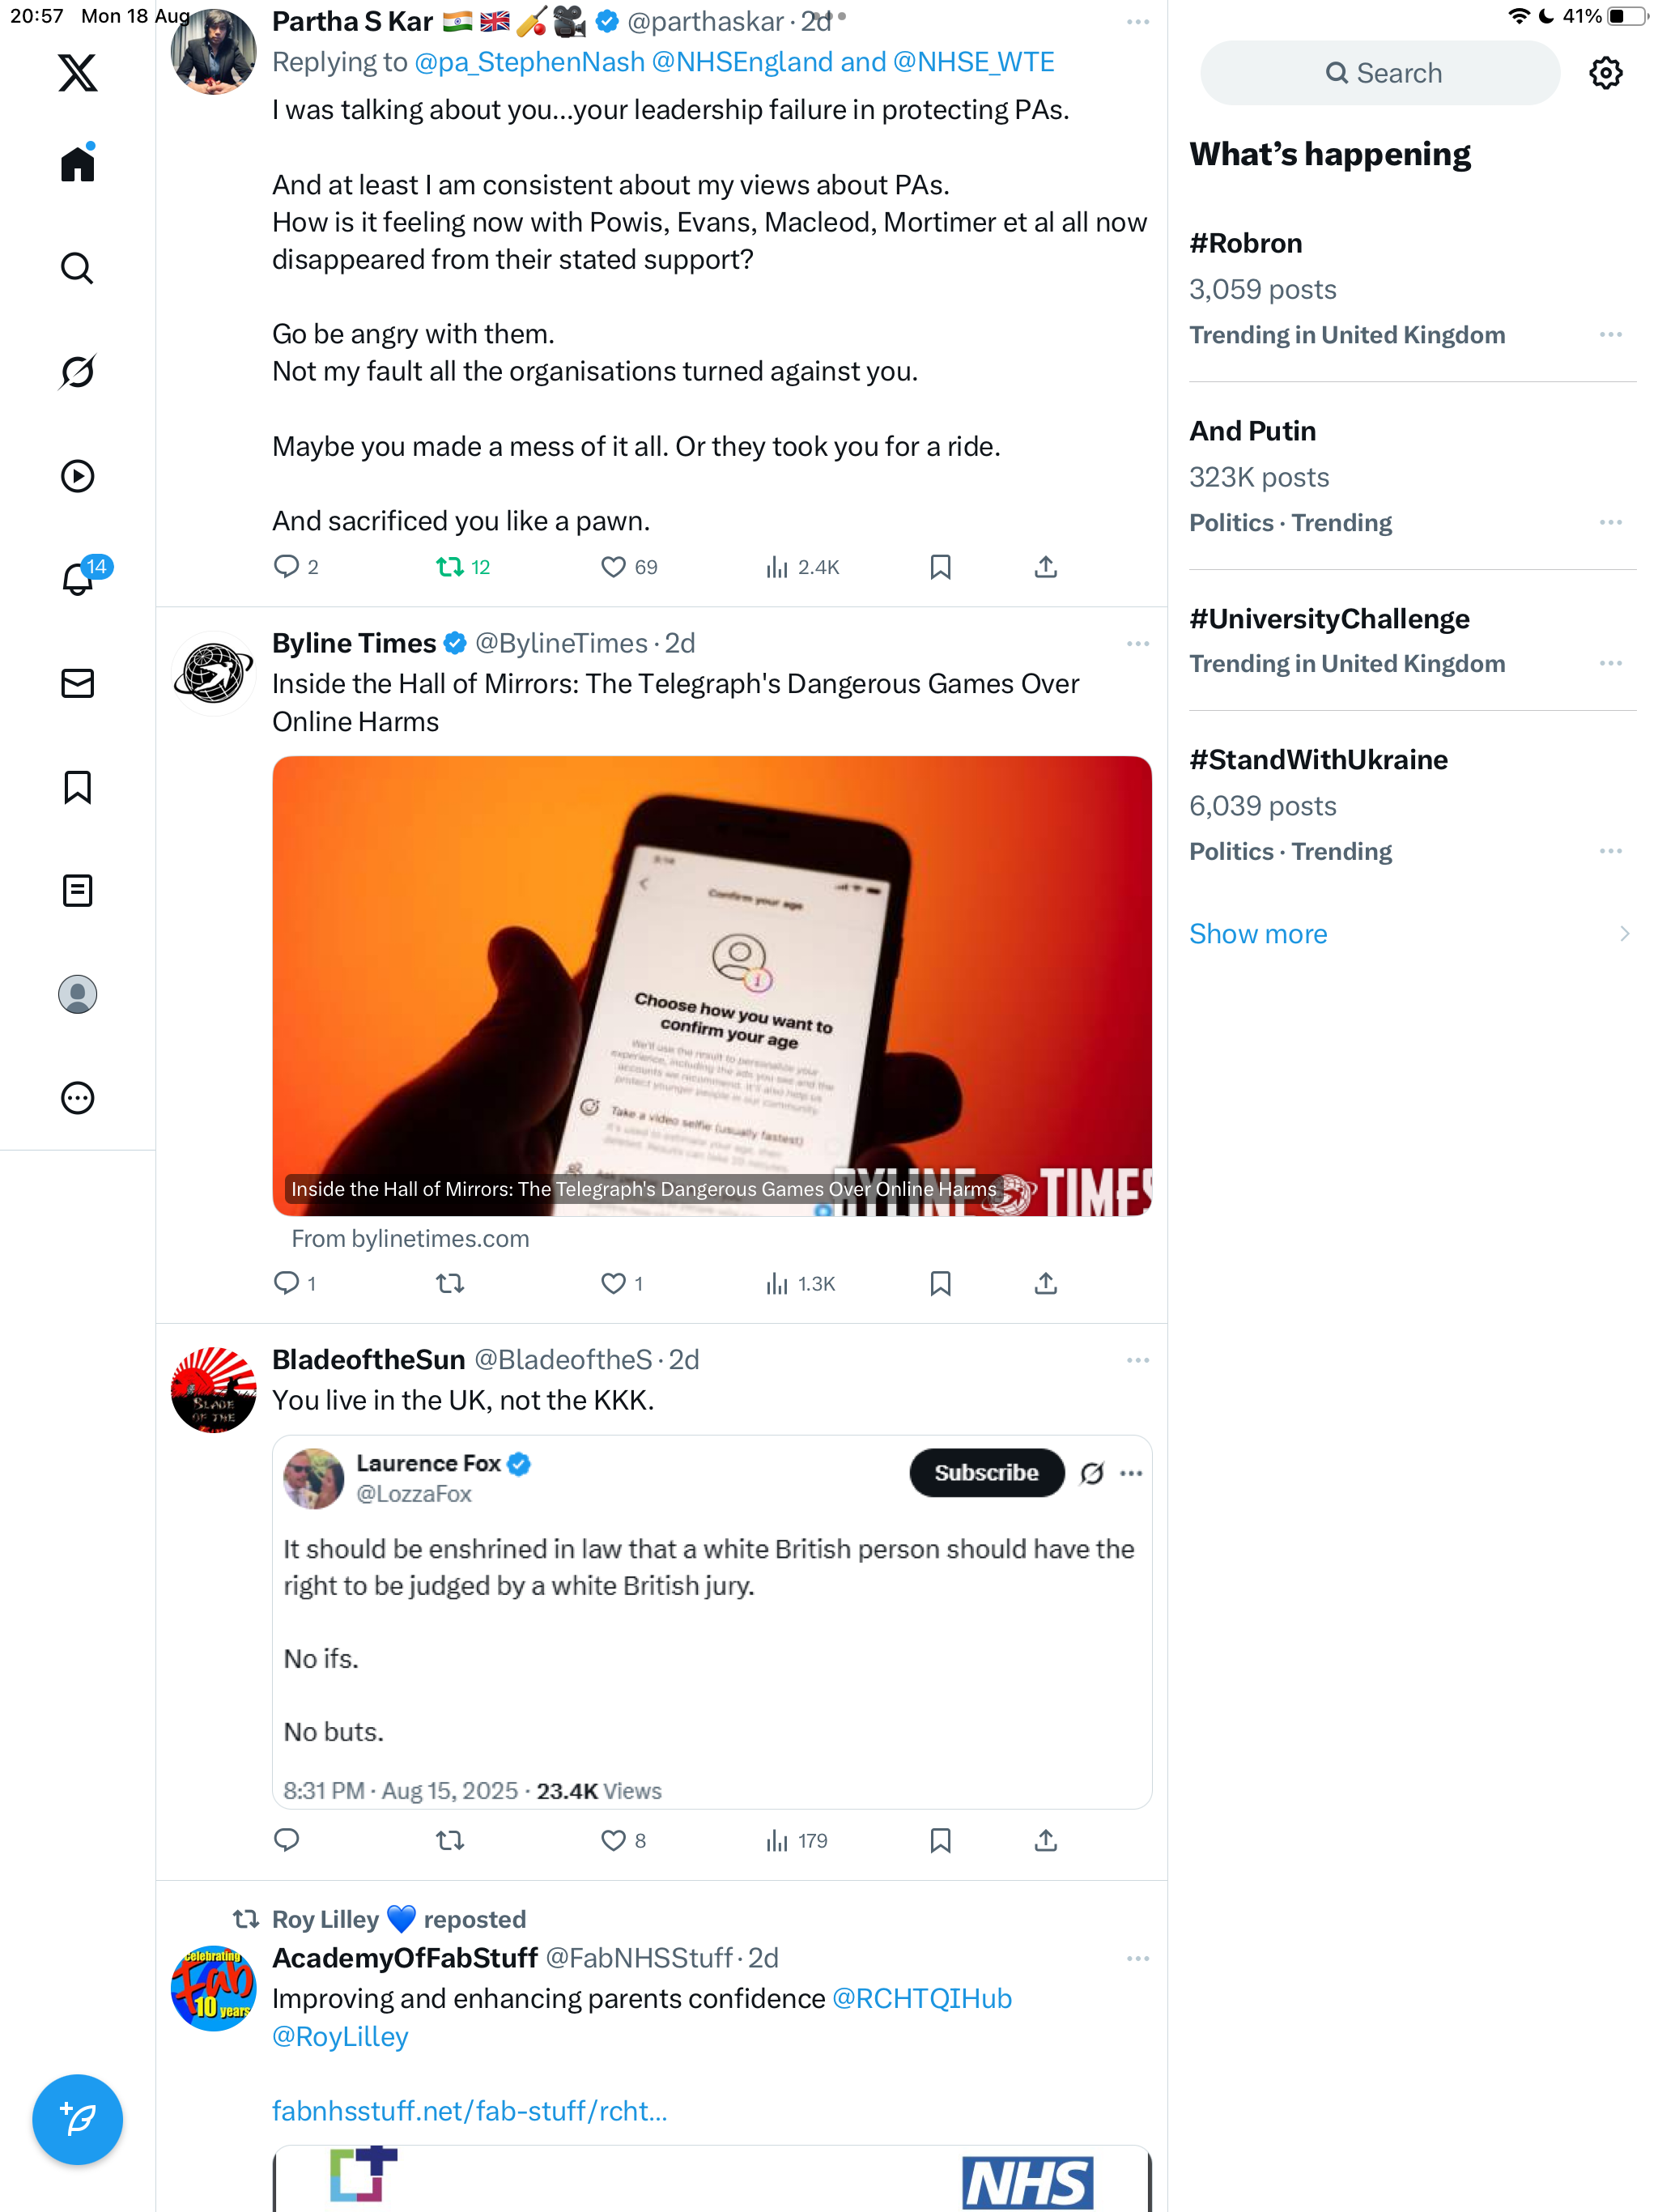Open the Grok icon in the sidebar

pos(77,372)
